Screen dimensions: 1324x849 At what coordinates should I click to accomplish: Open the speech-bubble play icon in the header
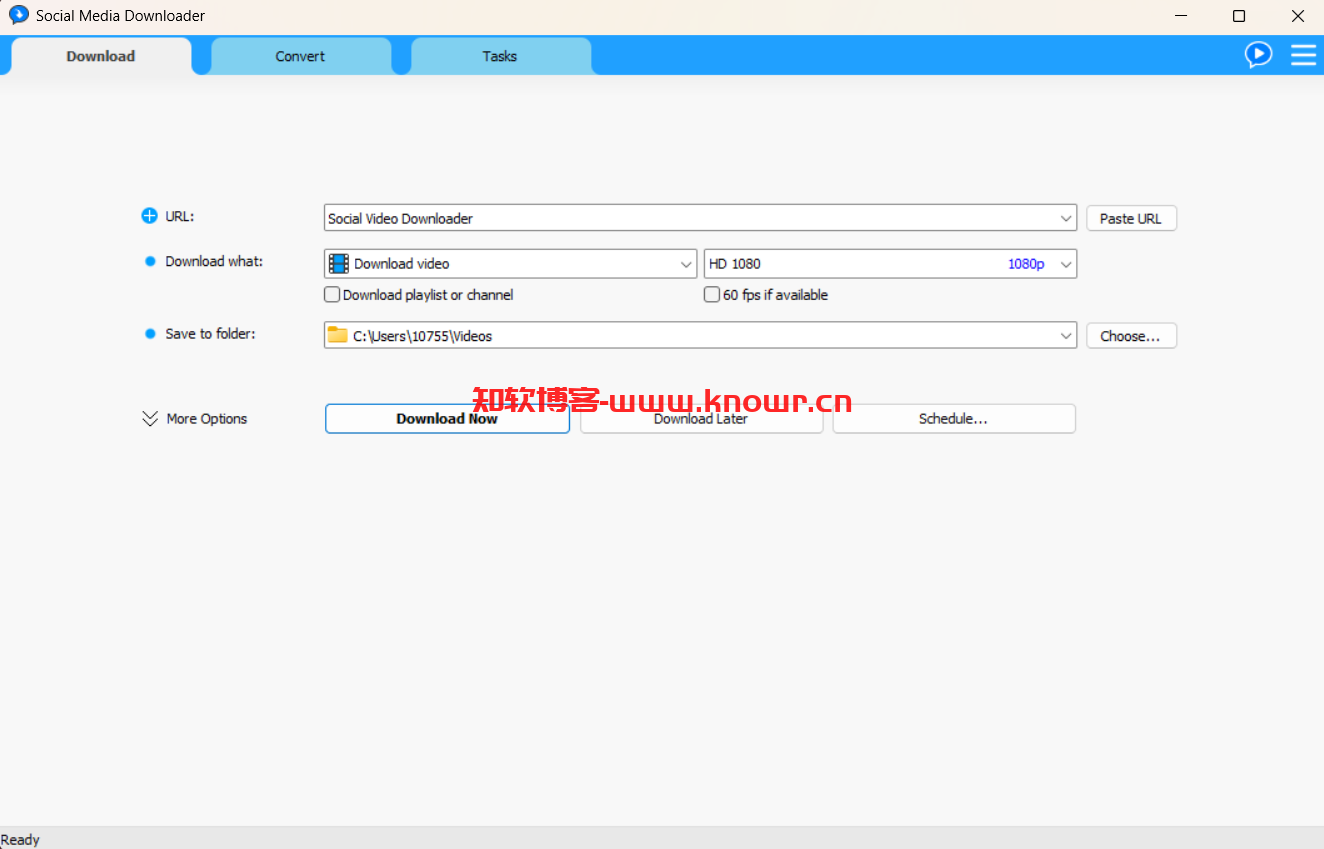click(1258, 55)
